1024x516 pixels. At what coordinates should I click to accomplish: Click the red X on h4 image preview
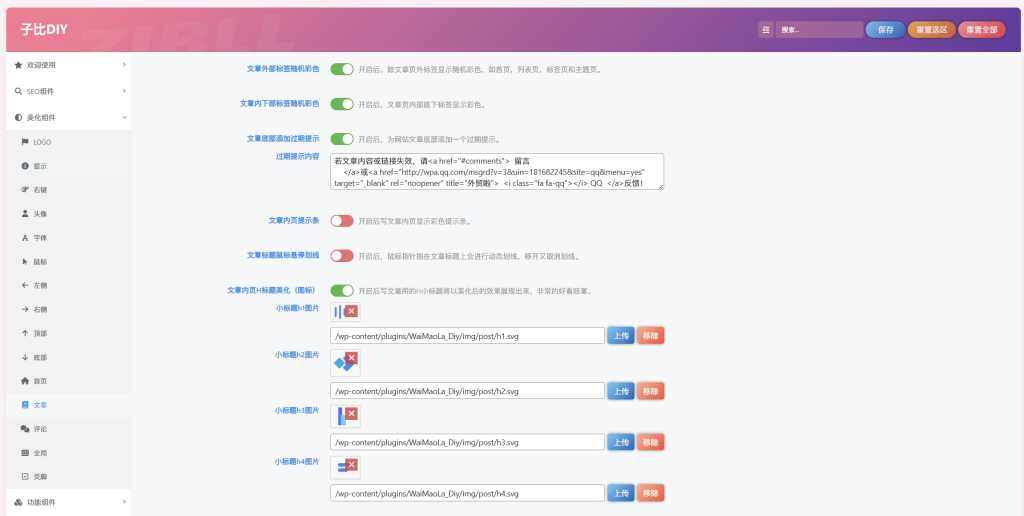[x=351, y=462]
